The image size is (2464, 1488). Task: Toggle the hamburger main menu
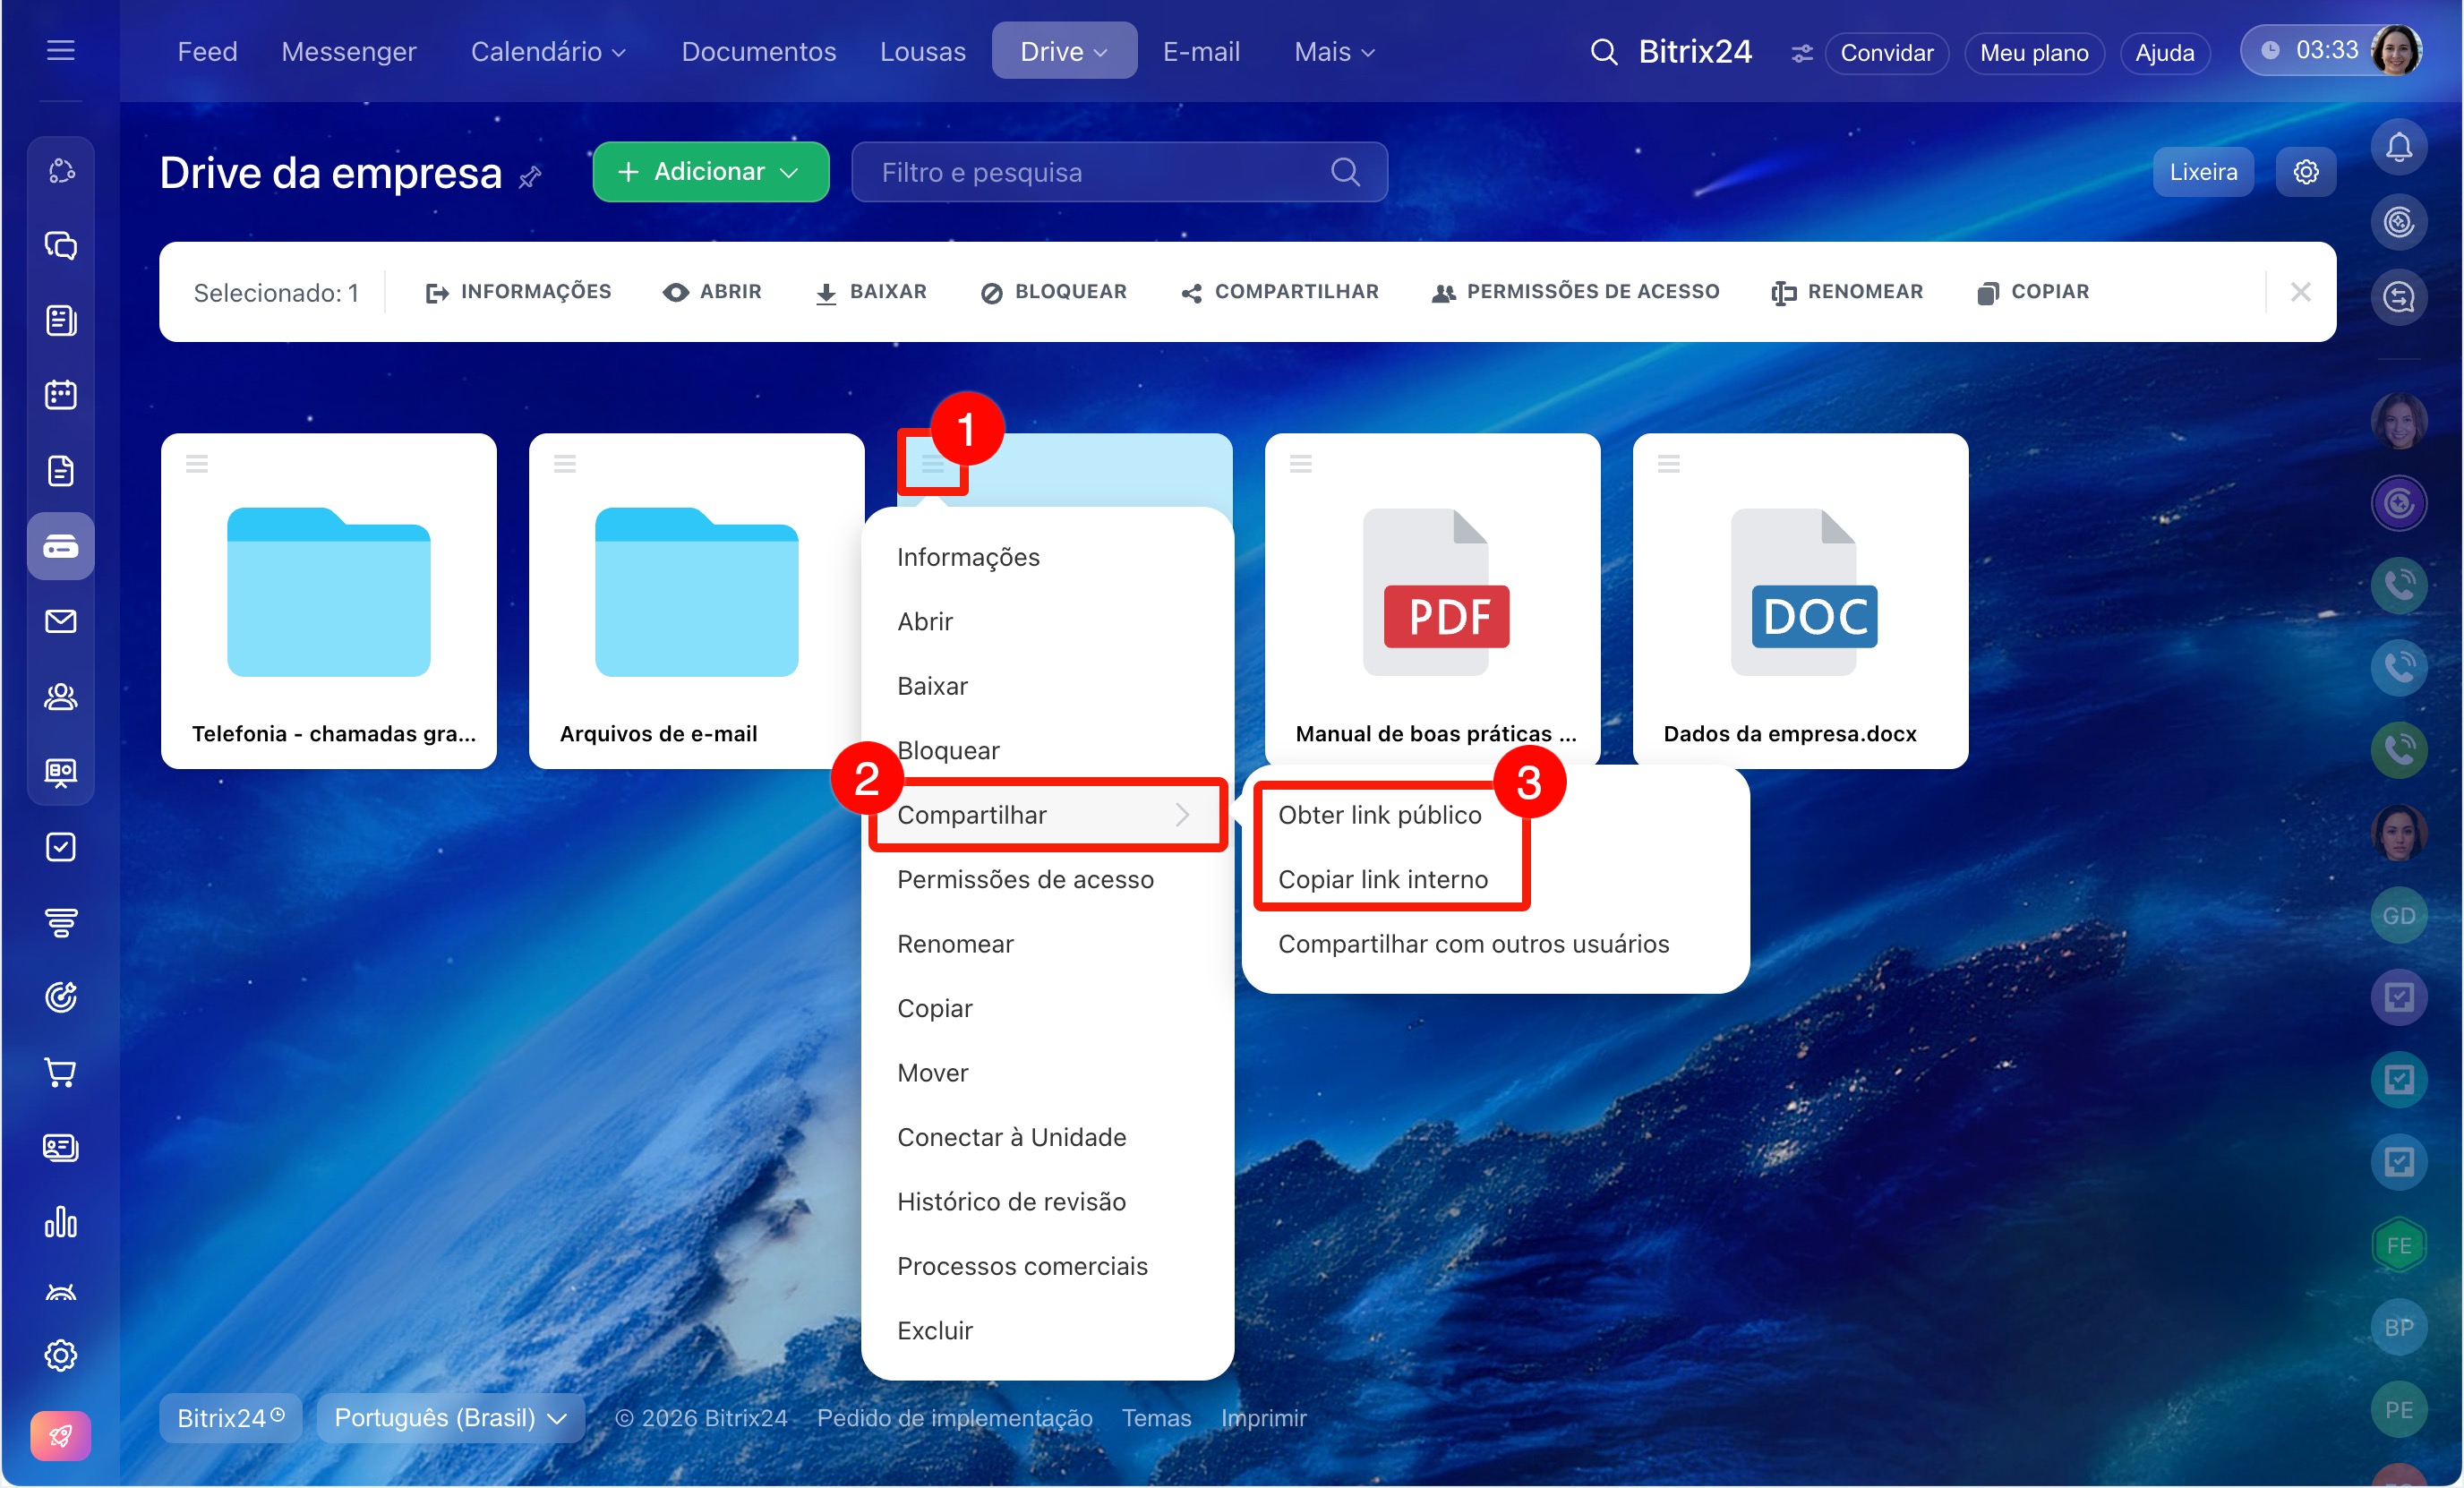point(60,50)
